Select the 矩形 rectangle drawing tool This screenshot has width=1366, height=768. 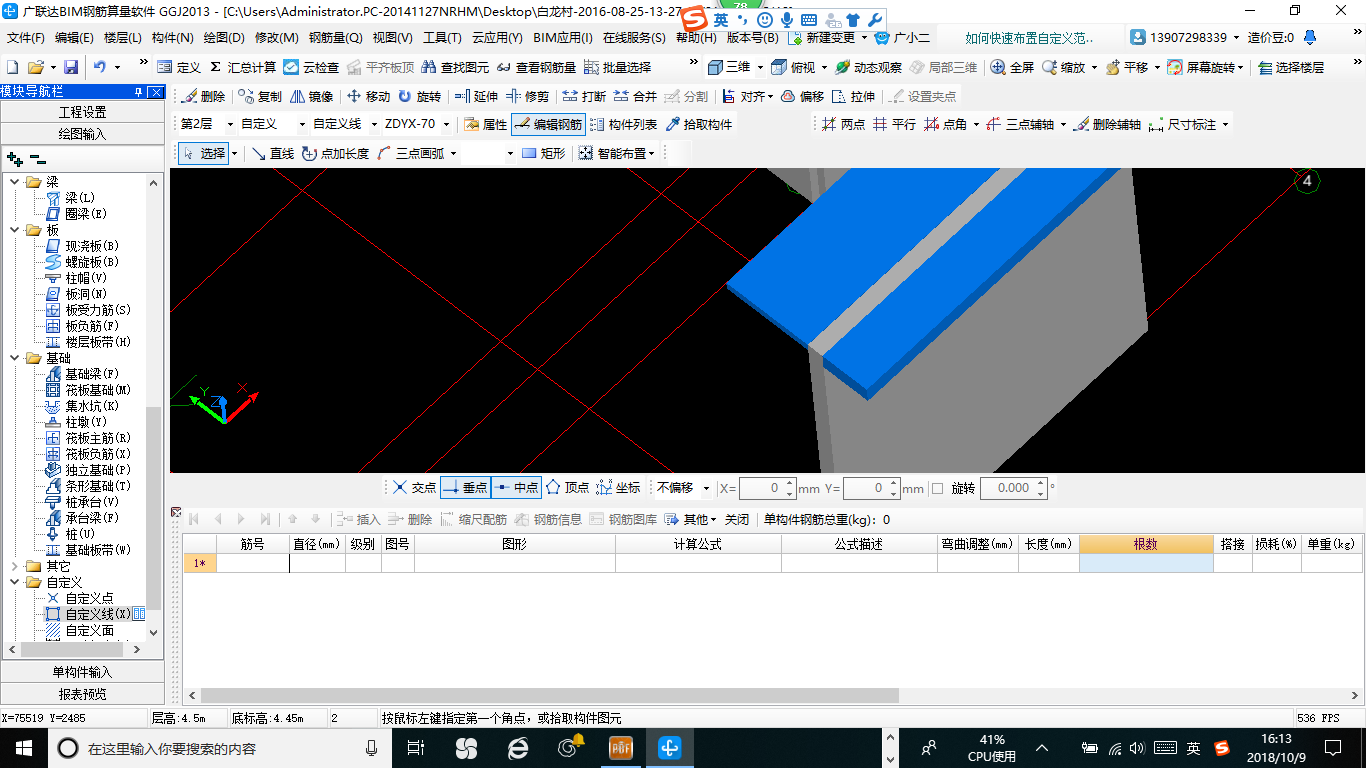pos(543,153)
